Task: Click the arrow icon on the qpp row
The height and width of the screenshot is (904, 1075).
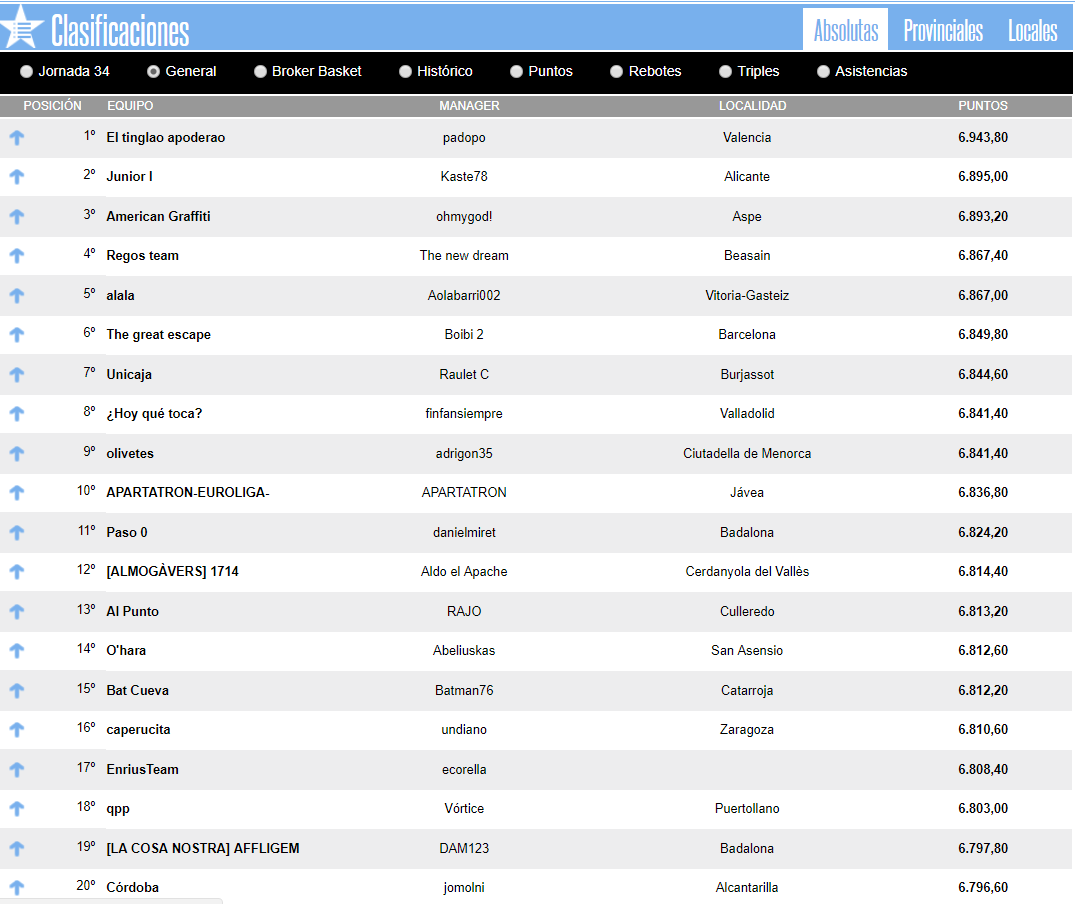Action: [16, 809]
